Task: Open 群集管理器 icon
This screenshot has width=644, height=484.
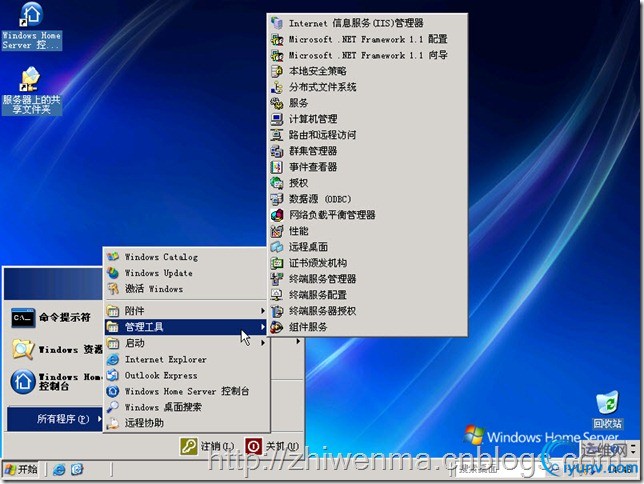Action: pyautogui.click(x=277, y=151)
